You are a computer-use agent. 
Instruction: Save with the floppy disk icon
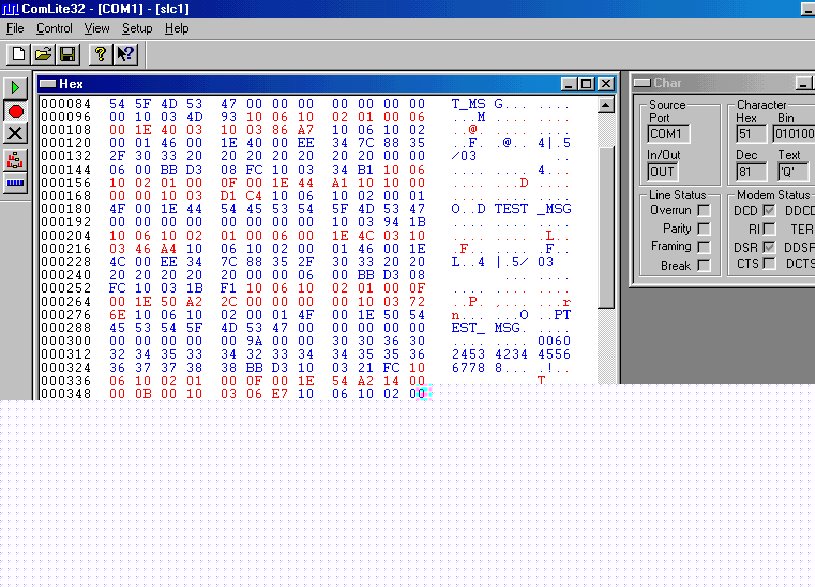[x=68, y=54]
